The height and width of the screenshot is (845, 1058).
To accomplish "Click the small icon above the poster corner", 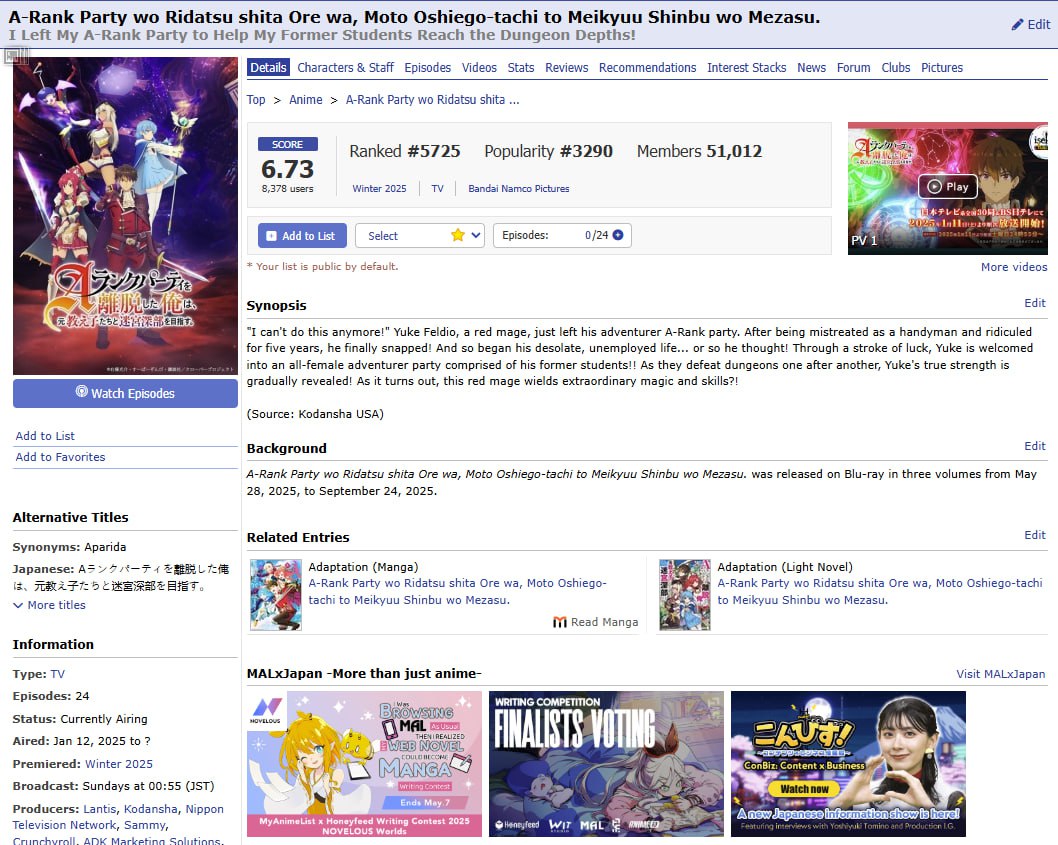I will coord(16,55).
